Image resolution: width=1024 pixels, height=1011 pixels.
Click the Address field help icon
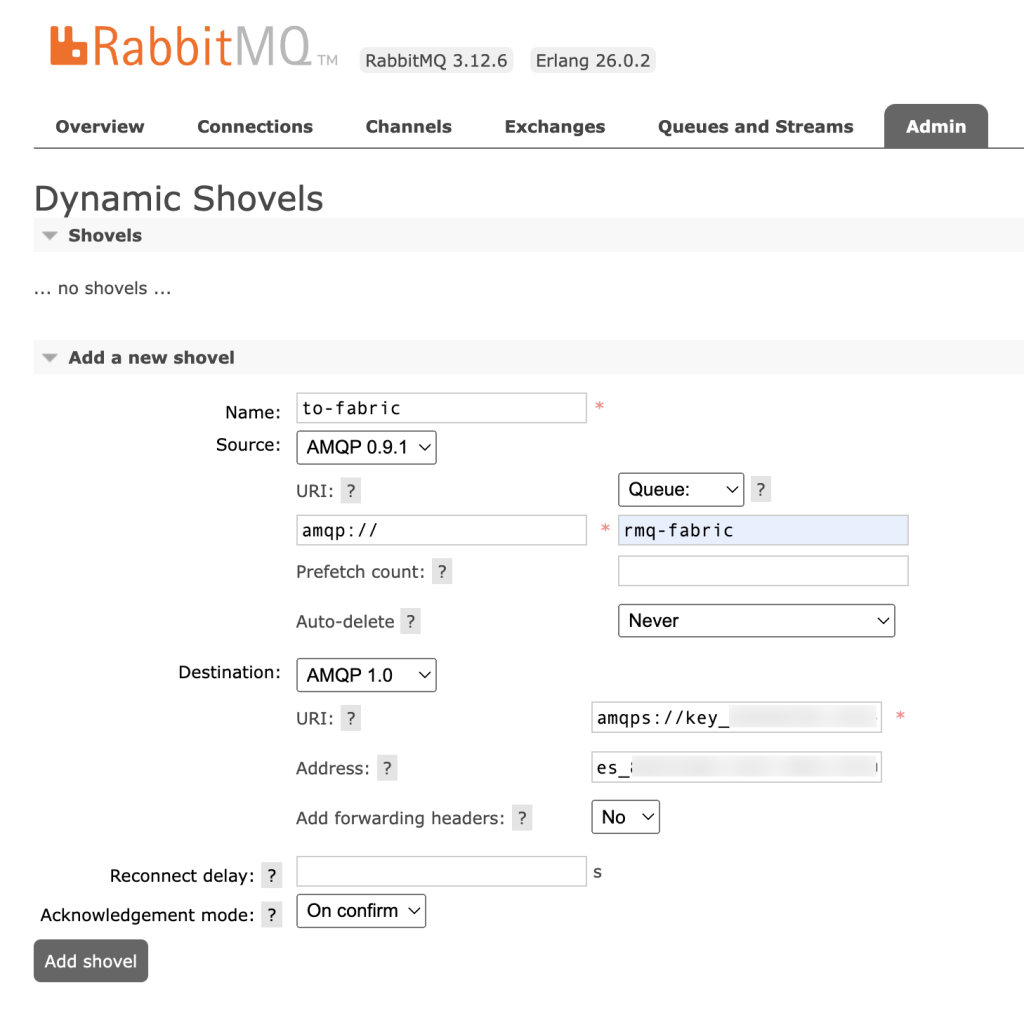click(387, 768)
